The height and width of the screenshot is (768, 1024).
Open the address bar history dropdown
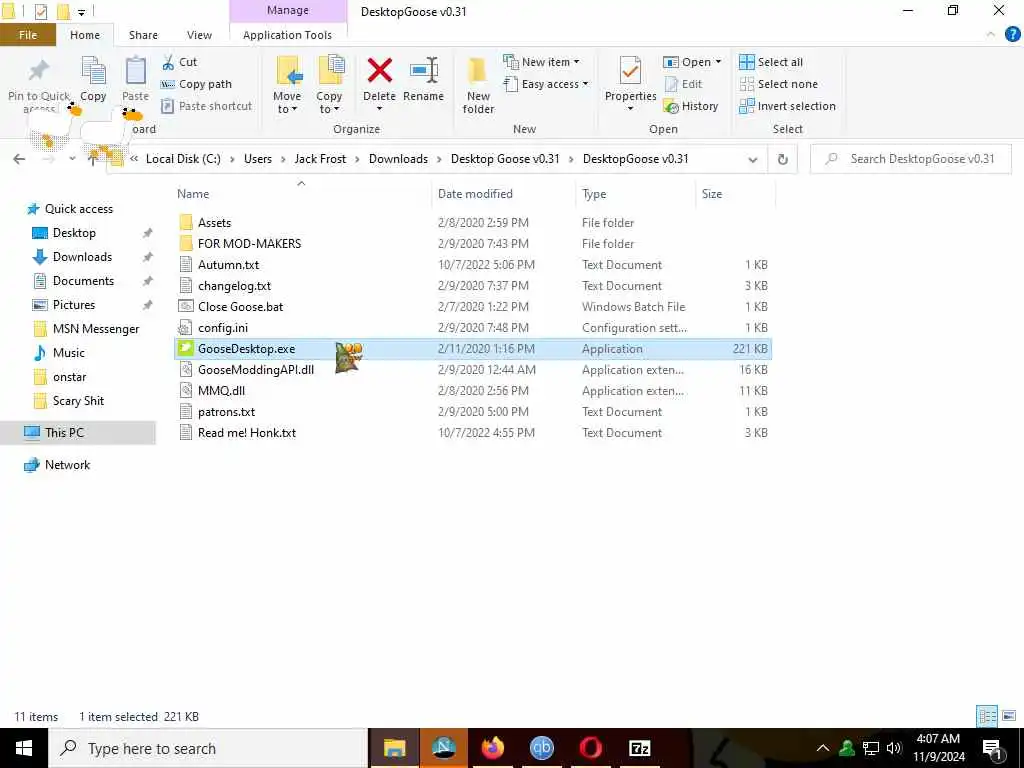click(x=752, y=159)
